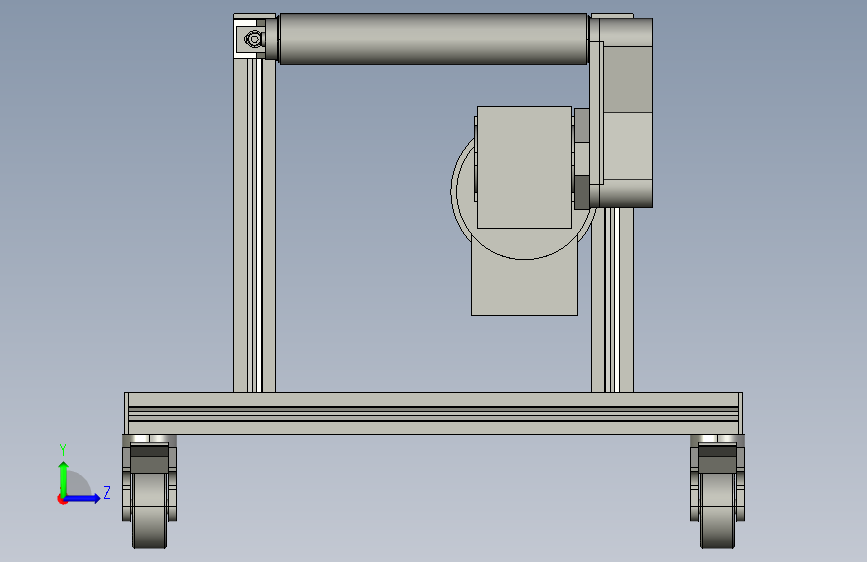This screenshot has height=562, width=867.
Task: Select the left caster swivel mount bracket
Action: click(x=149, y=454)
